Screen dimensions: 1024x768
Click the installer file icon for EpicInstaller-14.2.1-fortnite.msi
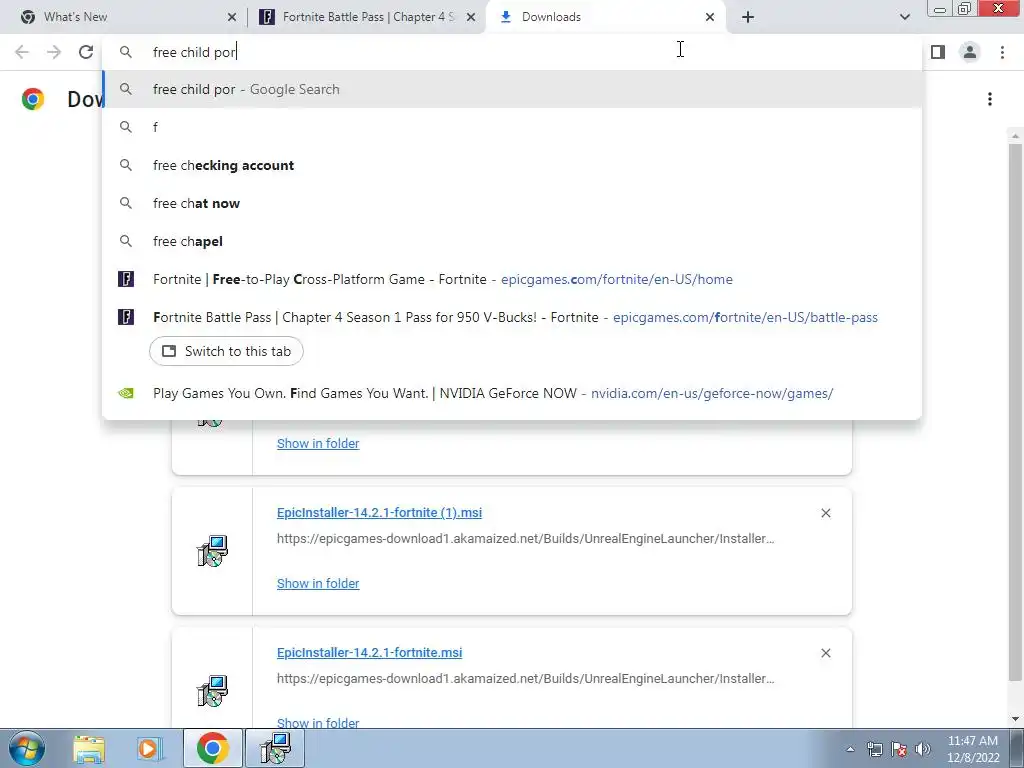pos(212,690)
